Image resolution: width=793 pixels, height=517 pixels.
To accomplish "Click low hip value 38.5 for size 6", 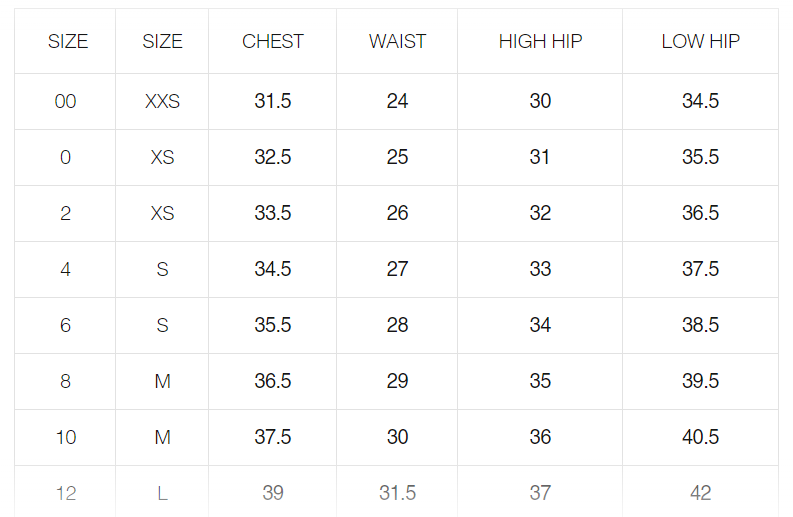I will tap(700, 325).
